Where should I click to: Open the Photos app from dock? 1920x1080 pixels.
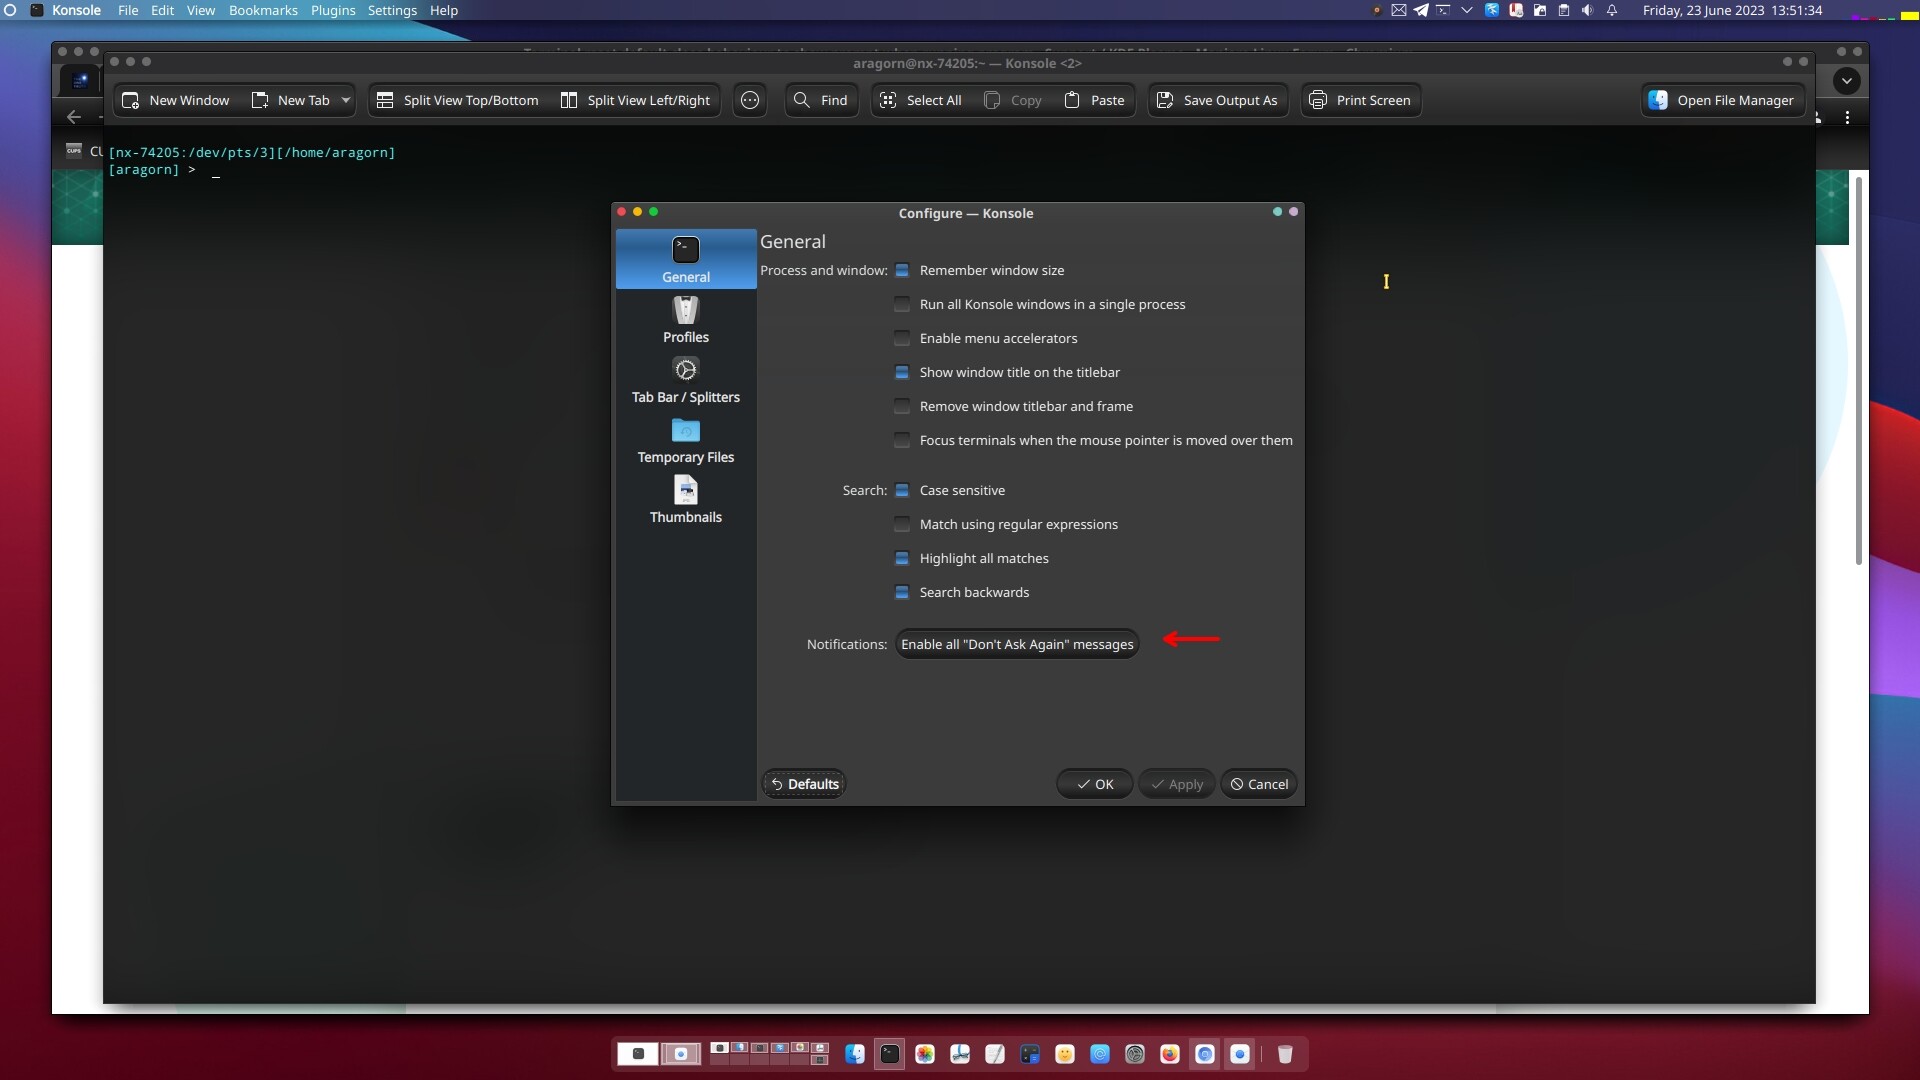coord(925,1054)
